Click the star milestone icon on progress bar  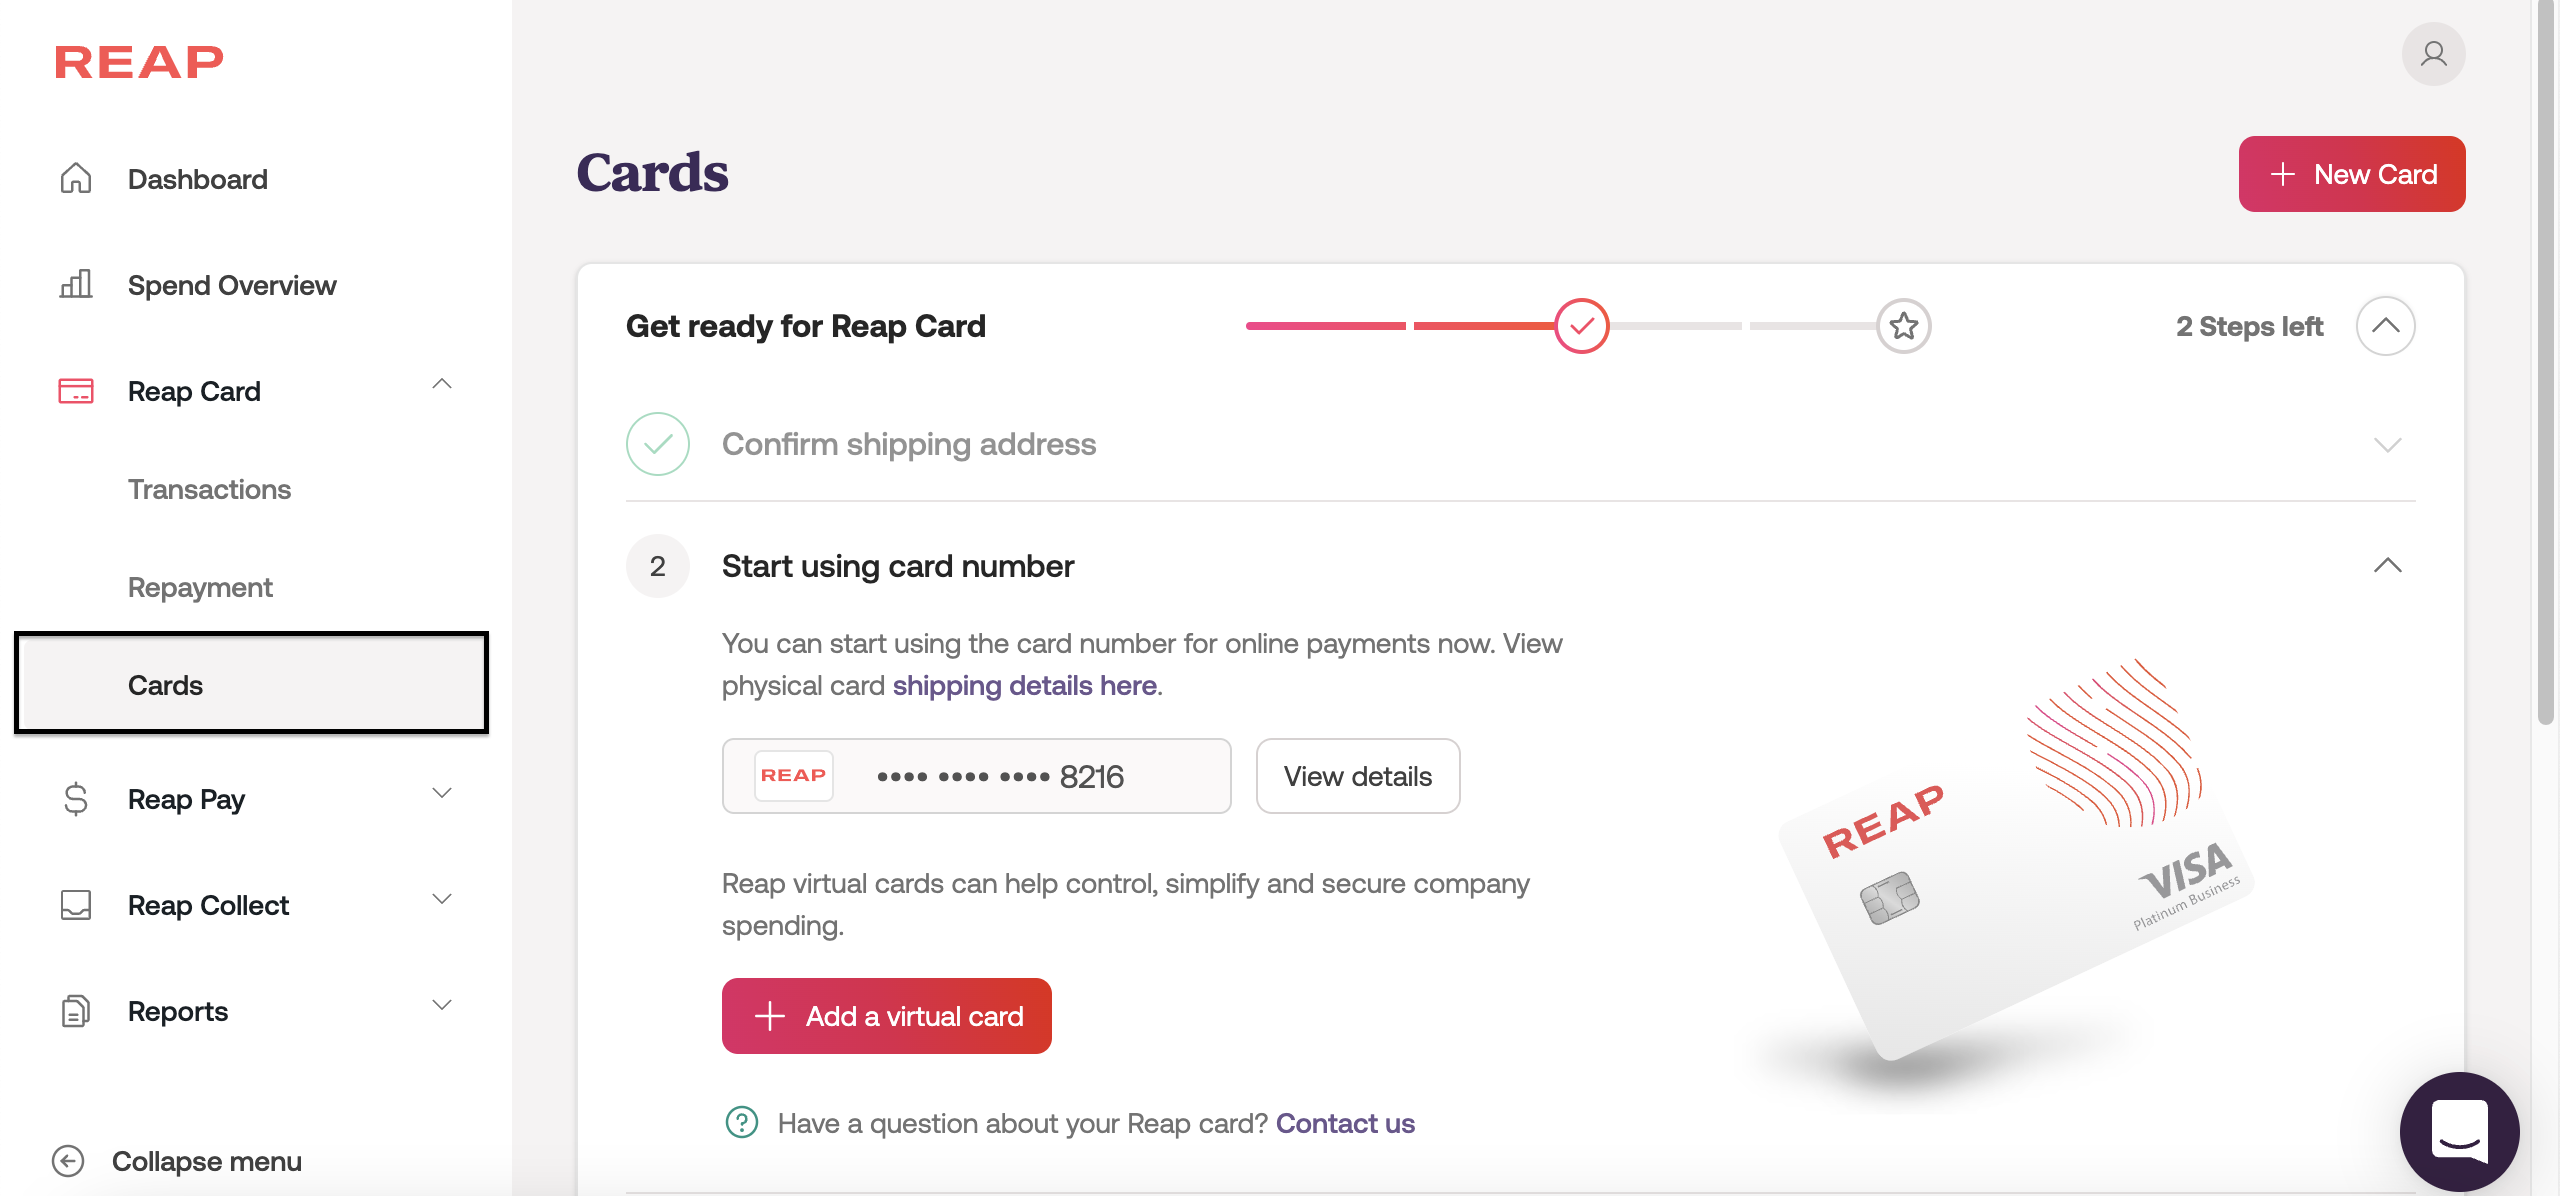point(1904,326)
